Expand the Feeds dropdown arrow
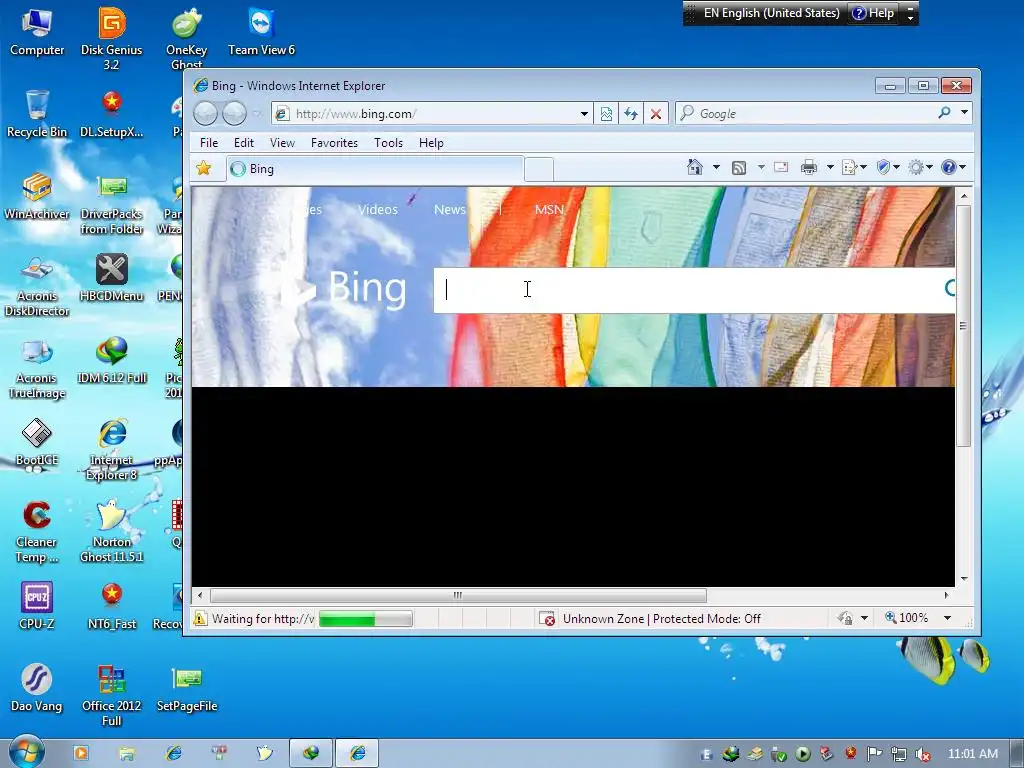 coord(761,168)
